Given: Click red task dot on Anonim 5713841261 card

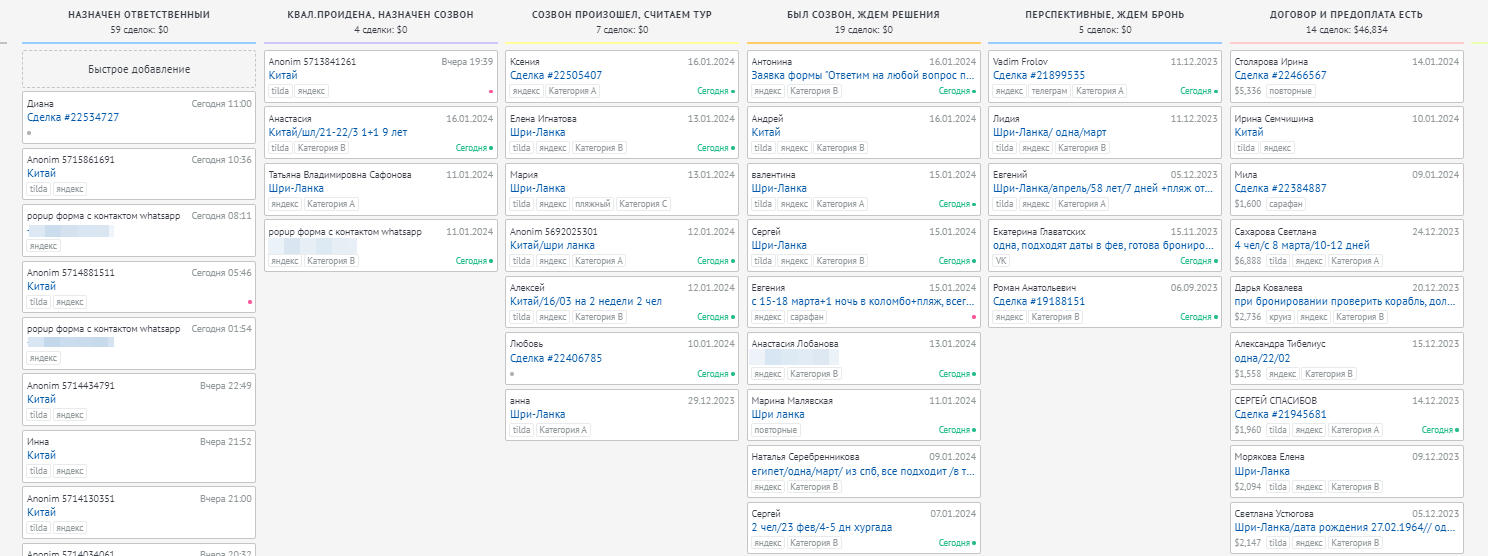Looking at the screenshot, I should click(x=491, y=91).
